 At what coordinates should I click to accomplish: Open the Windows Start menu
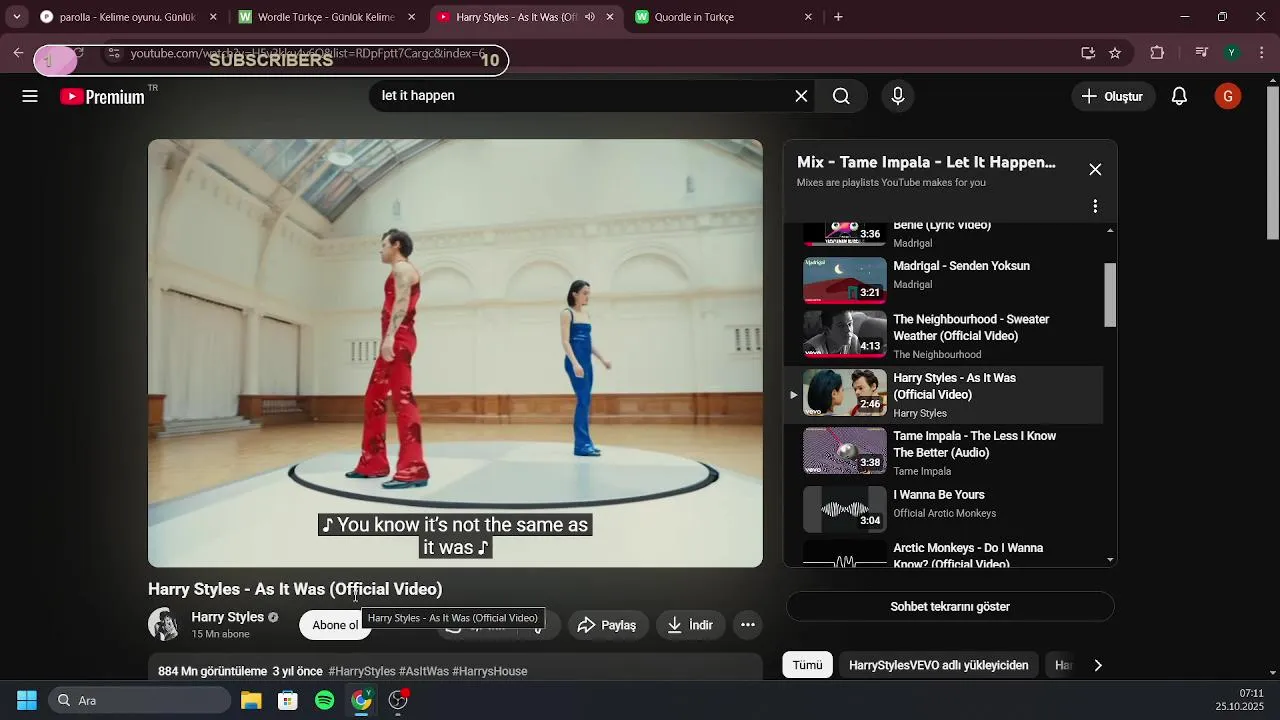(x=27, y=700)
